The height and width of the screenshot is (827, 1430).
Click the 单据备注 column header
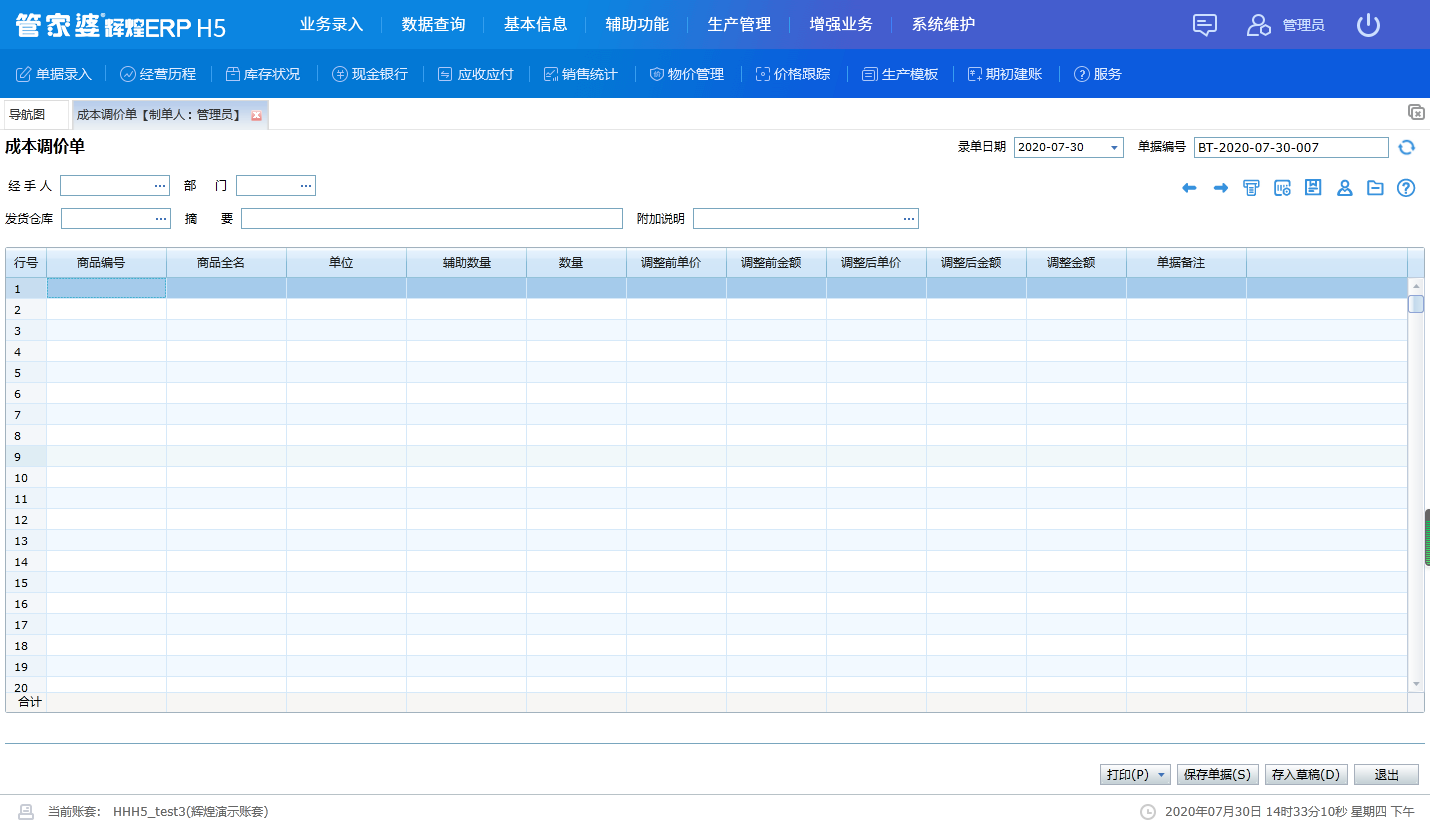tap(1186, 263)
